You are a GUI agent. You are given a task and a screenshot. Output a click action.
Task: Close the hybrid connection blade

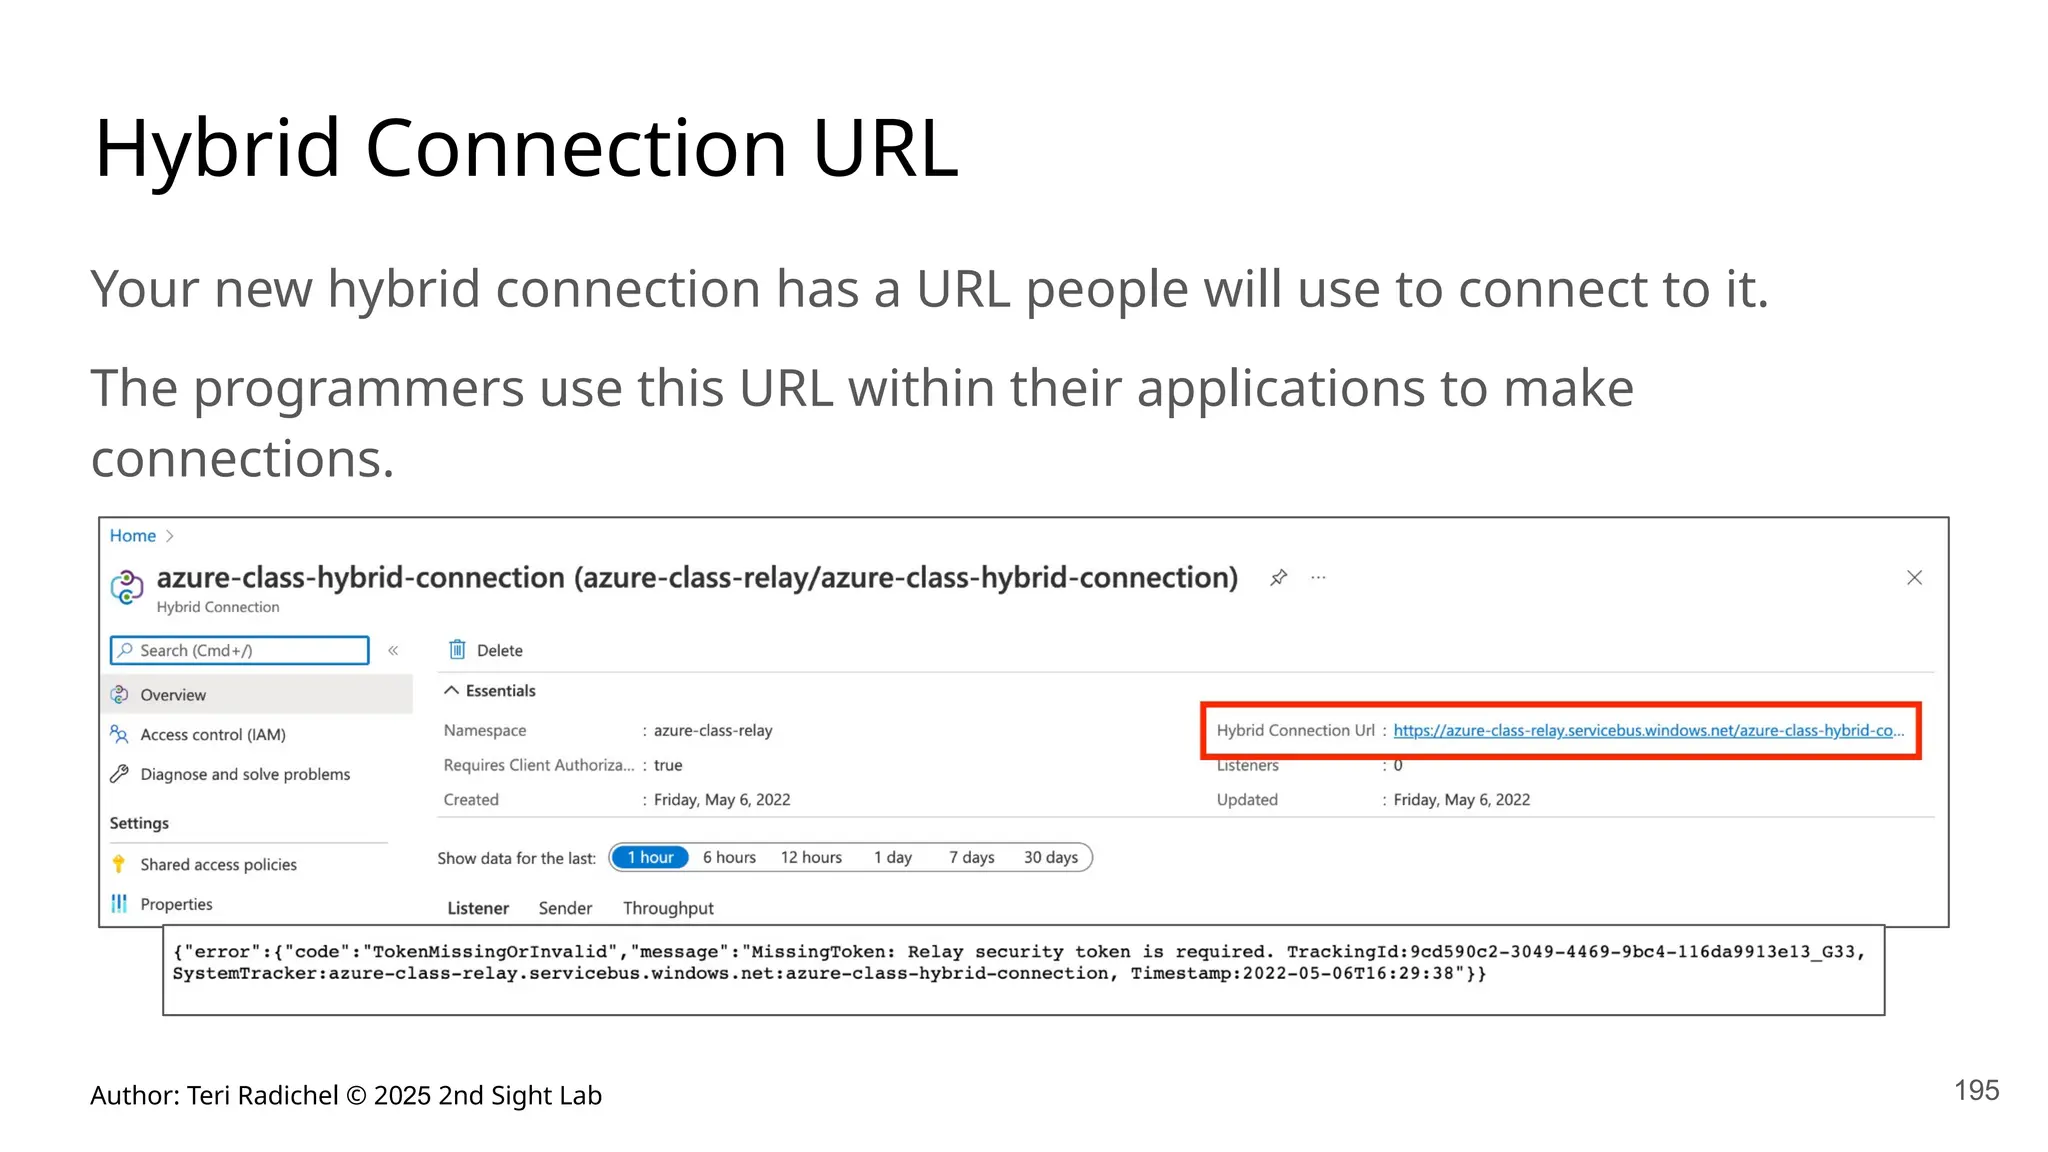coord(1914,578)
